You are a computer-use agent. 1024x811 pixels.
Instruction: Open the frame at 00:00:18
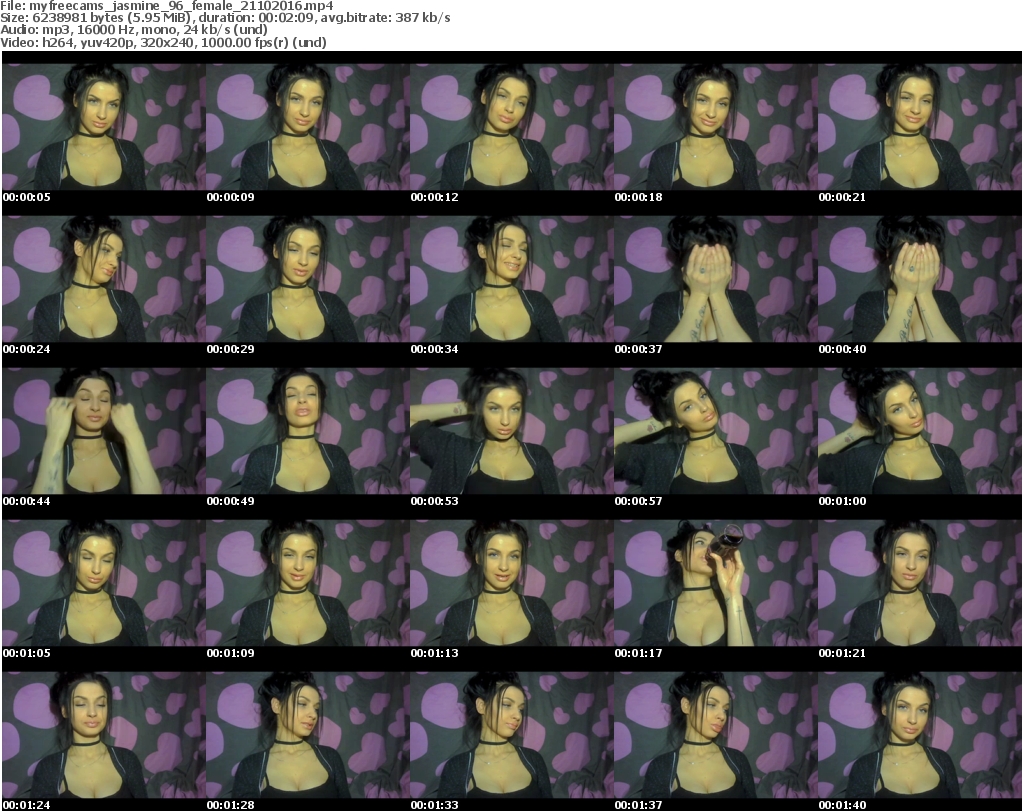(715, 127)
